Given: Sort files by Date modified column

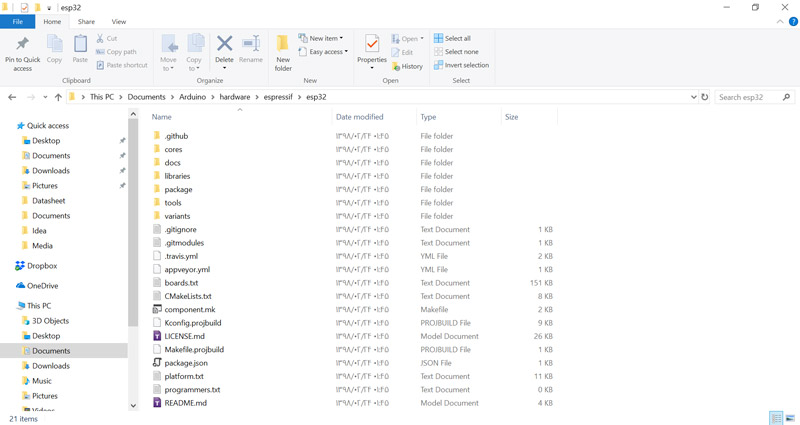Looking at the screenshot, I should coord(360,117).
